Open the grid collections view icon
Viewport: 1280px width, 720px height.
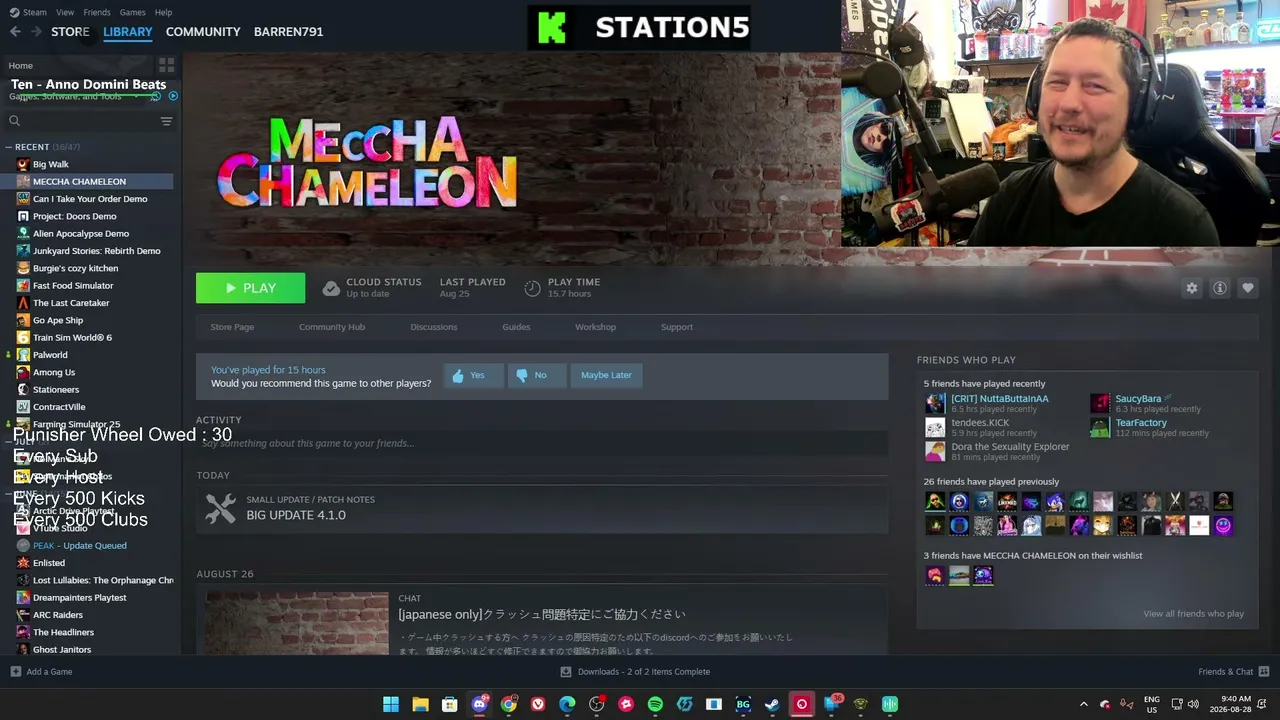pos(166,65)
